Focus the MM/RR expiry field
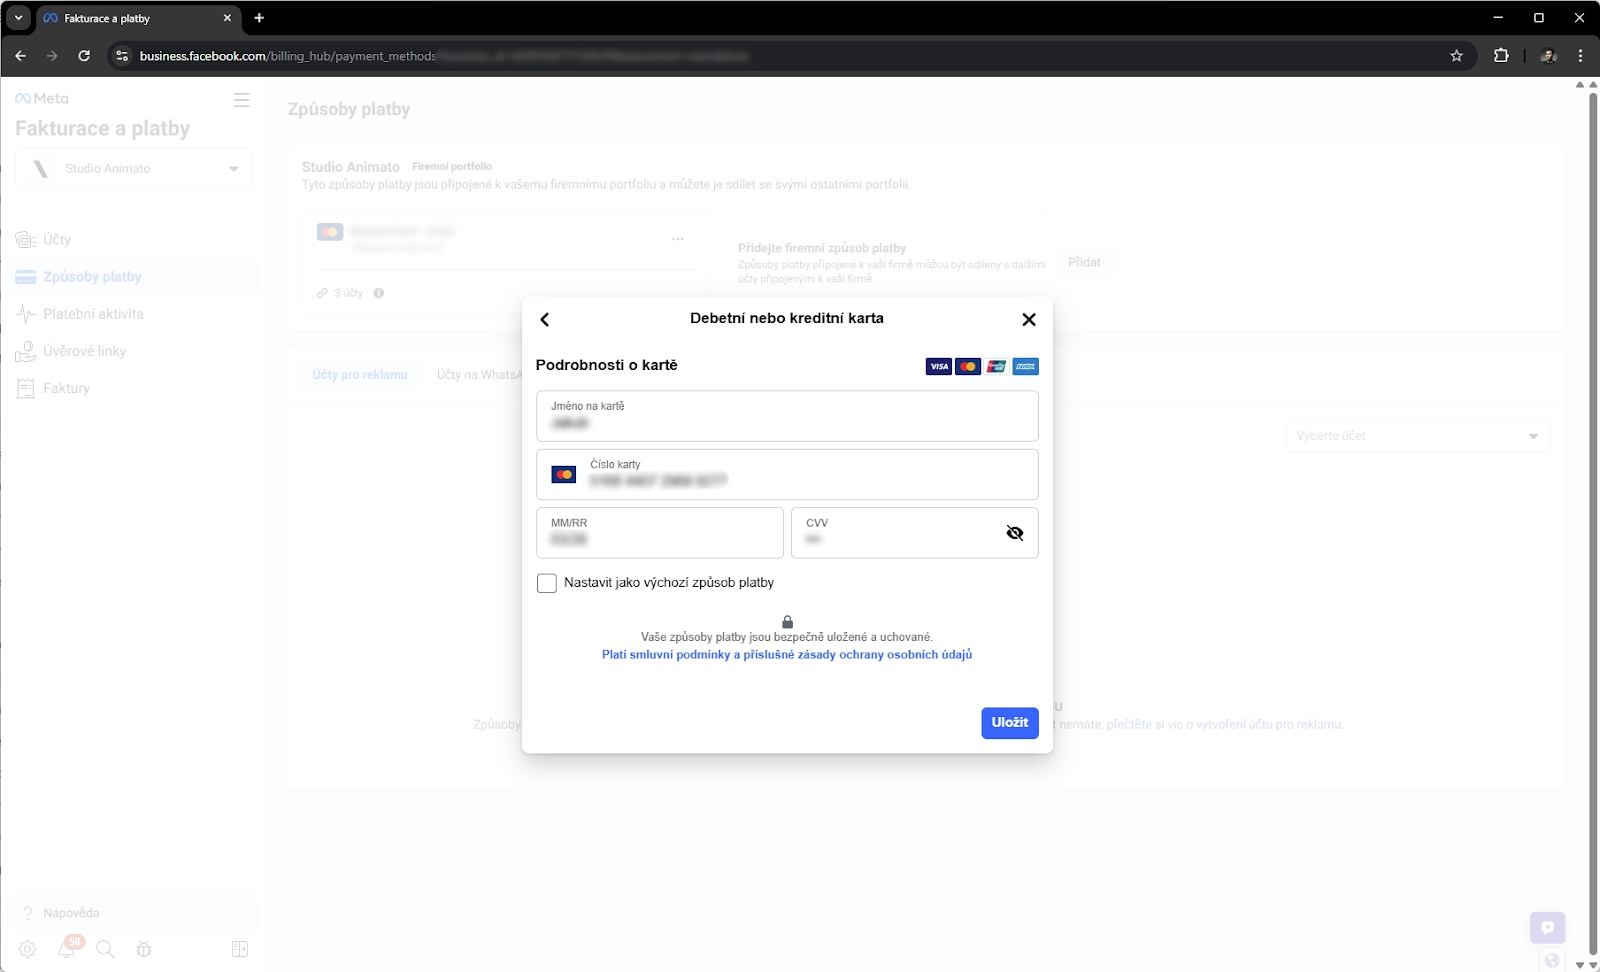Viewport: 1600px width, 972px height. point(660,533)
